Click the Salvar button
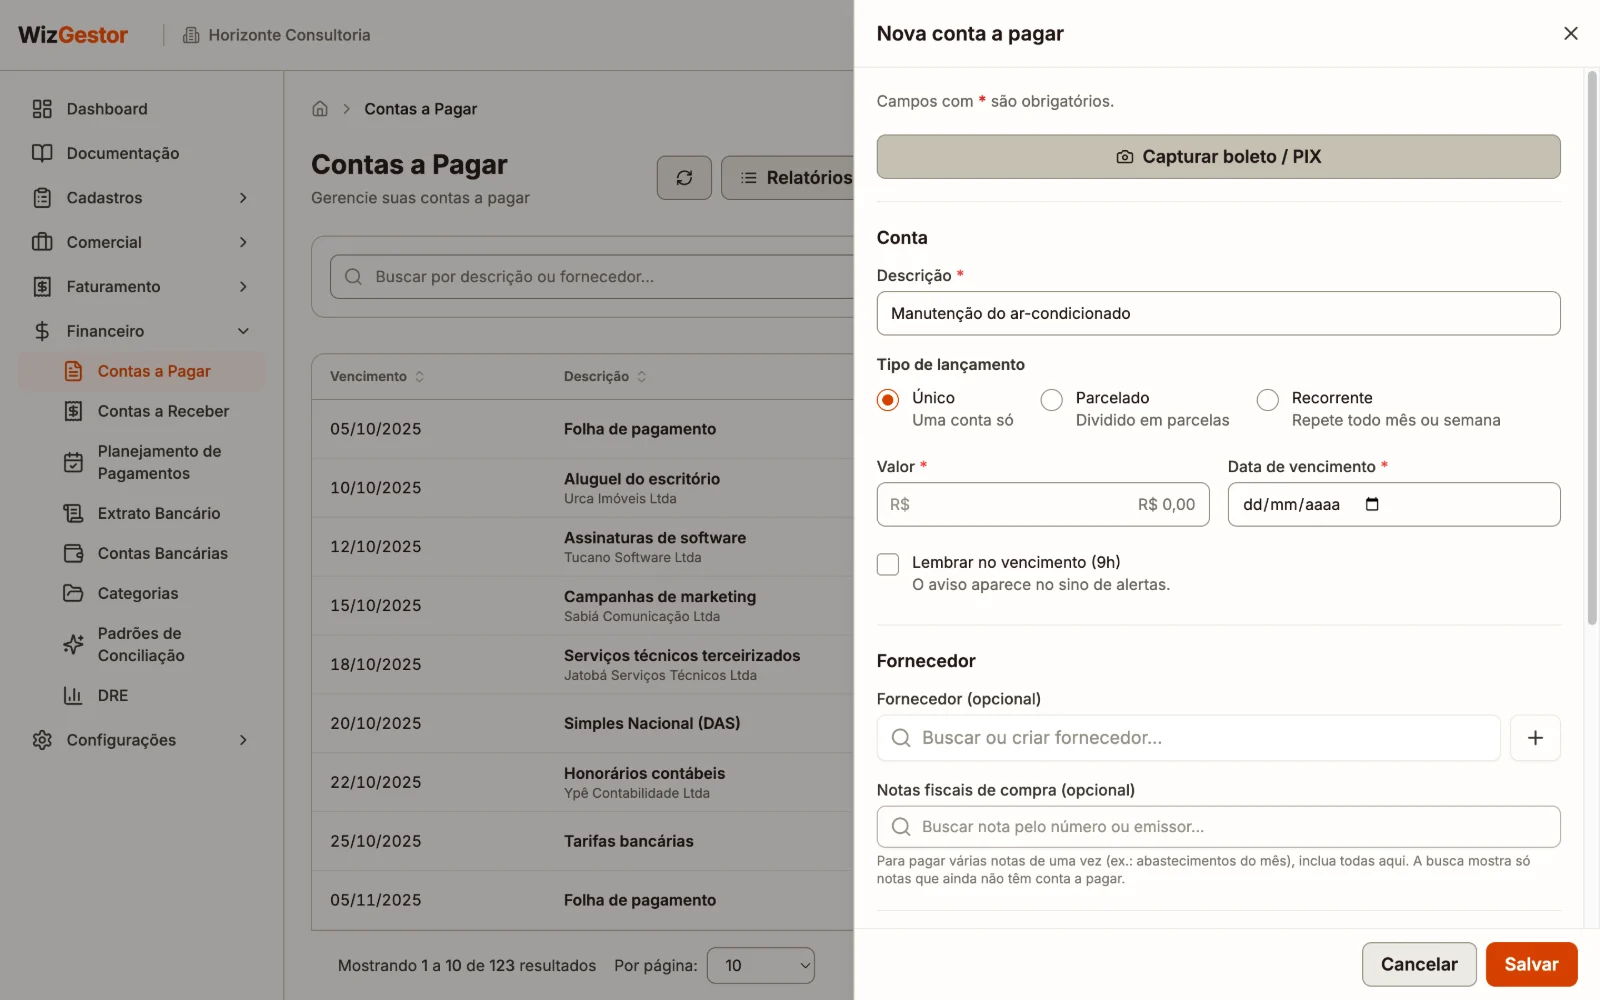 click(1531, 965)
